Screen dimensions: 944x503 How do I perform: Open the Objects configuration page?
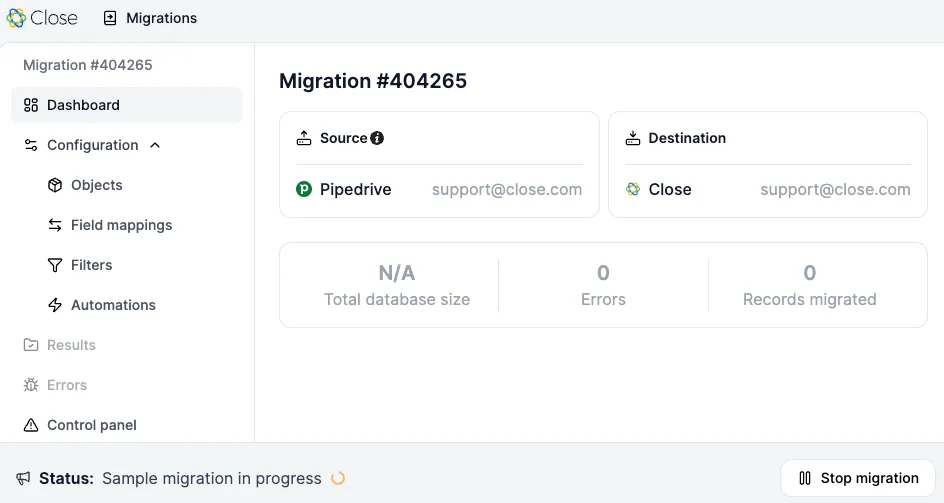coord(96,185)
